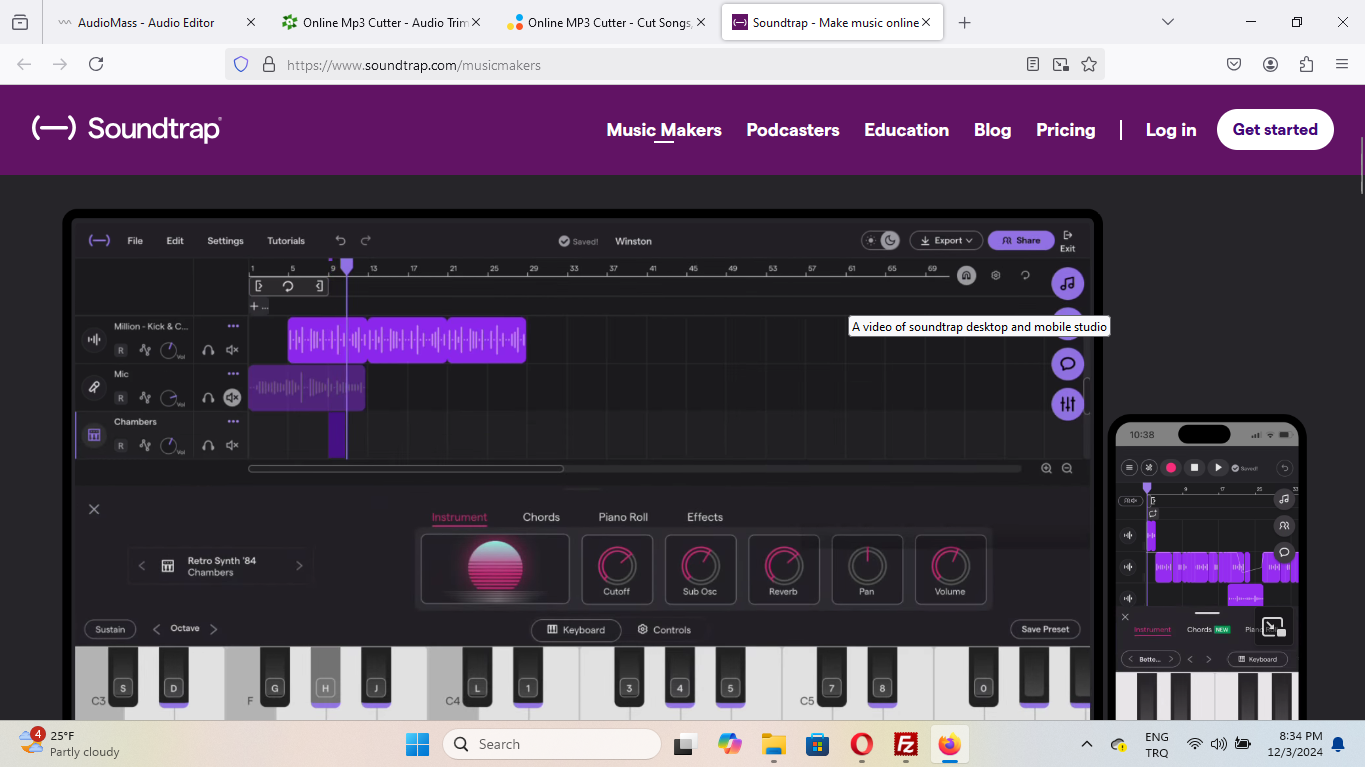Open the loops library music note icon

pyautogui.click(x=1067, y=284)
